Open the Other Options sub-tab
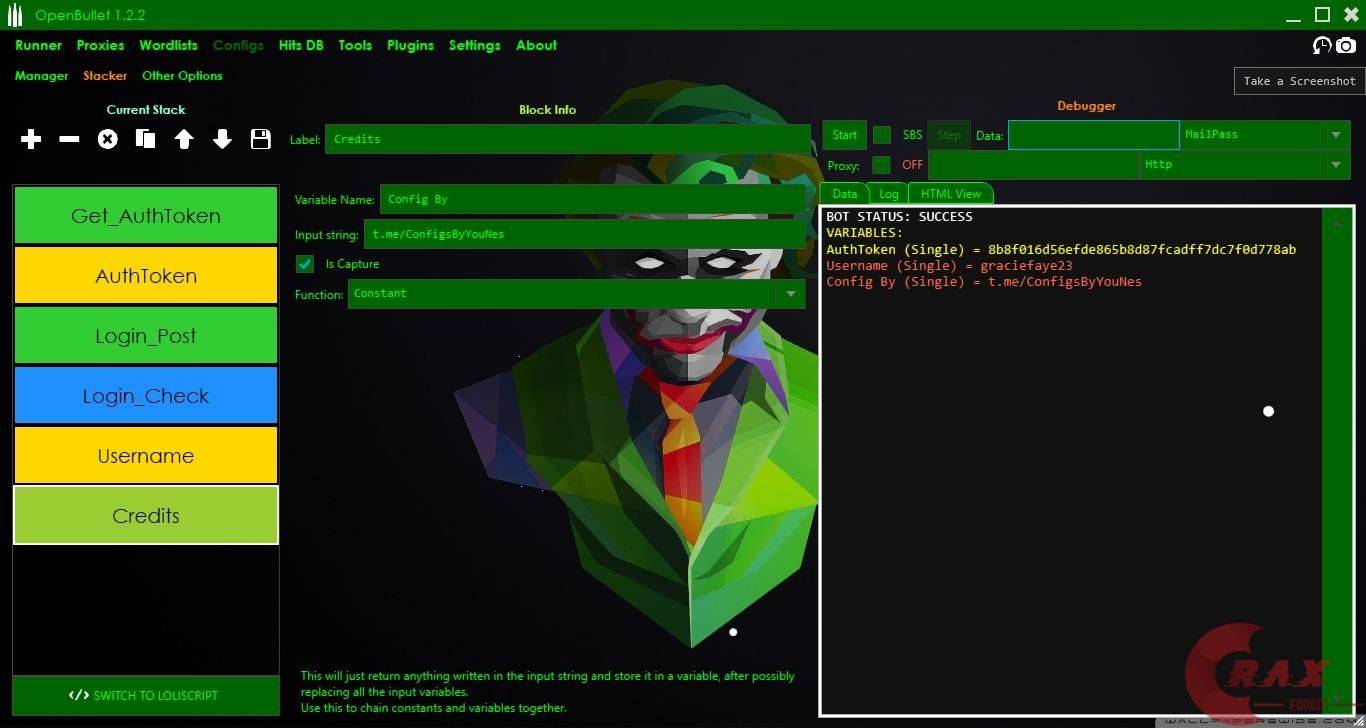This screenshot has width=1366, height=728. tap(182, 76)
